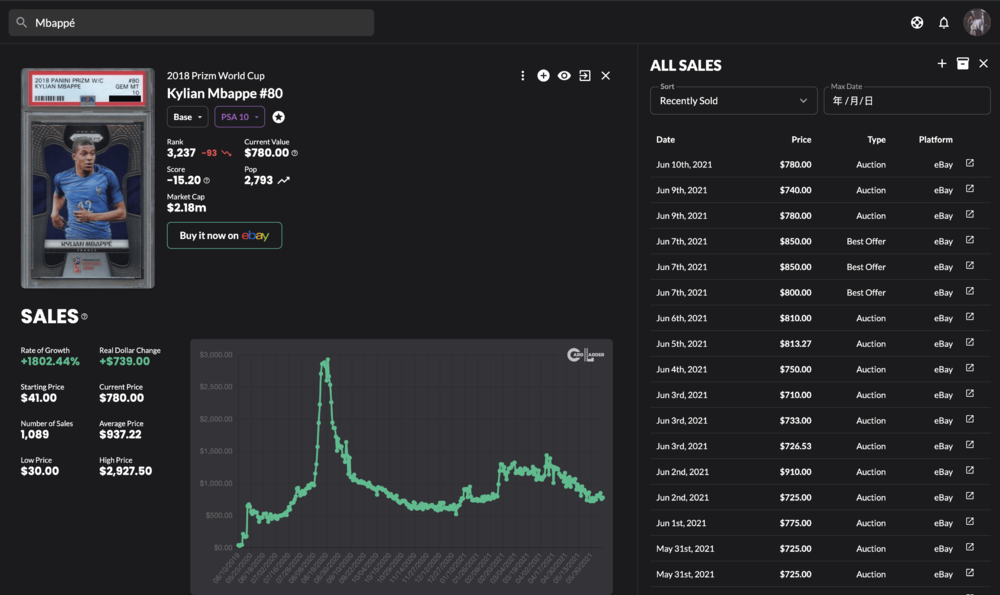Open external link for Jun 5th, 2021 sale
The image size is (1000, 595).
(x=969, y=342)
